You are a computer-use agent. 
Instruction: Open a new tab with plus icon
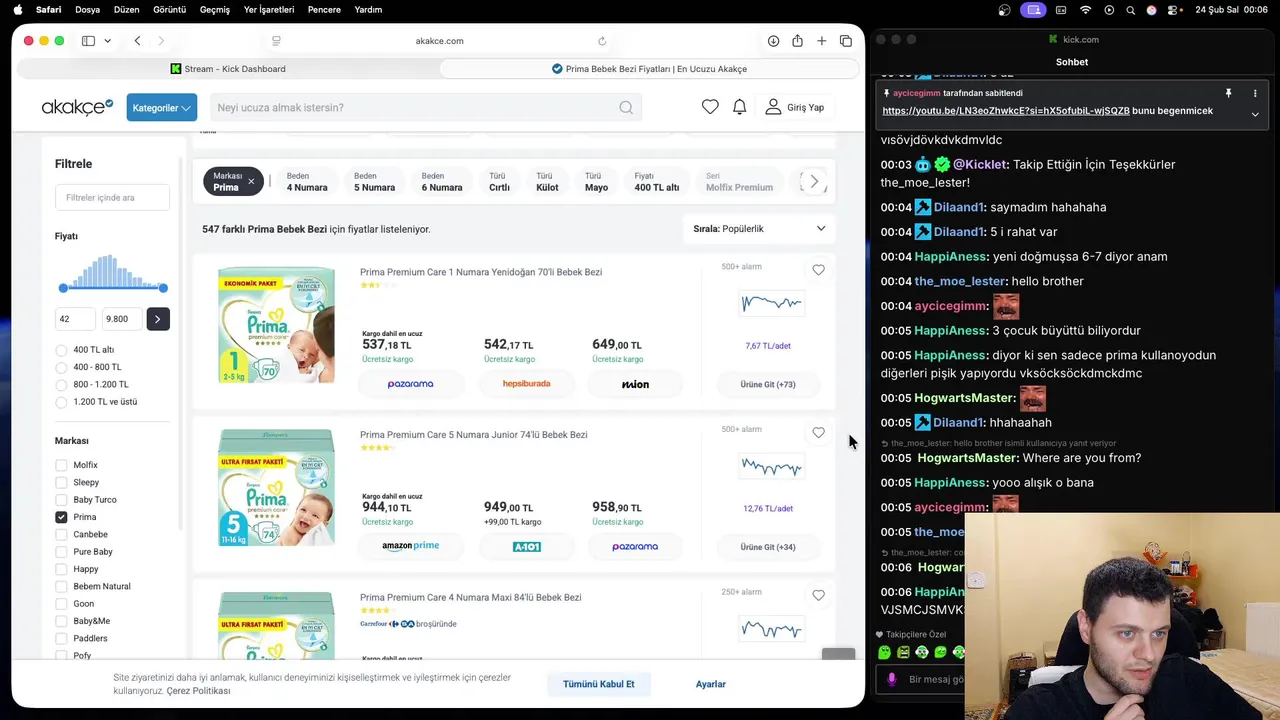tap(821, 41)
